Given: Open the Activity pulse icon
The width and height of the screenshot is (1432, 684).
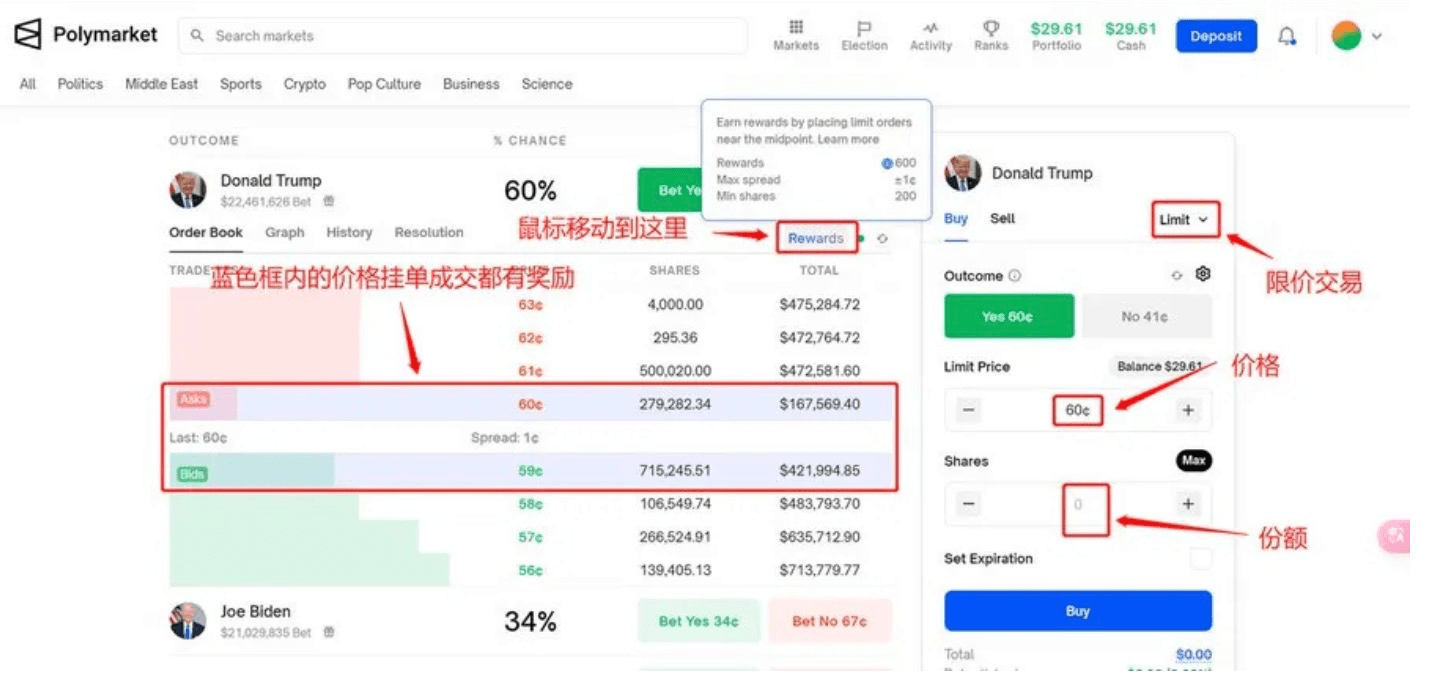Looking at the screenshot, I should (x=931, y=27).
